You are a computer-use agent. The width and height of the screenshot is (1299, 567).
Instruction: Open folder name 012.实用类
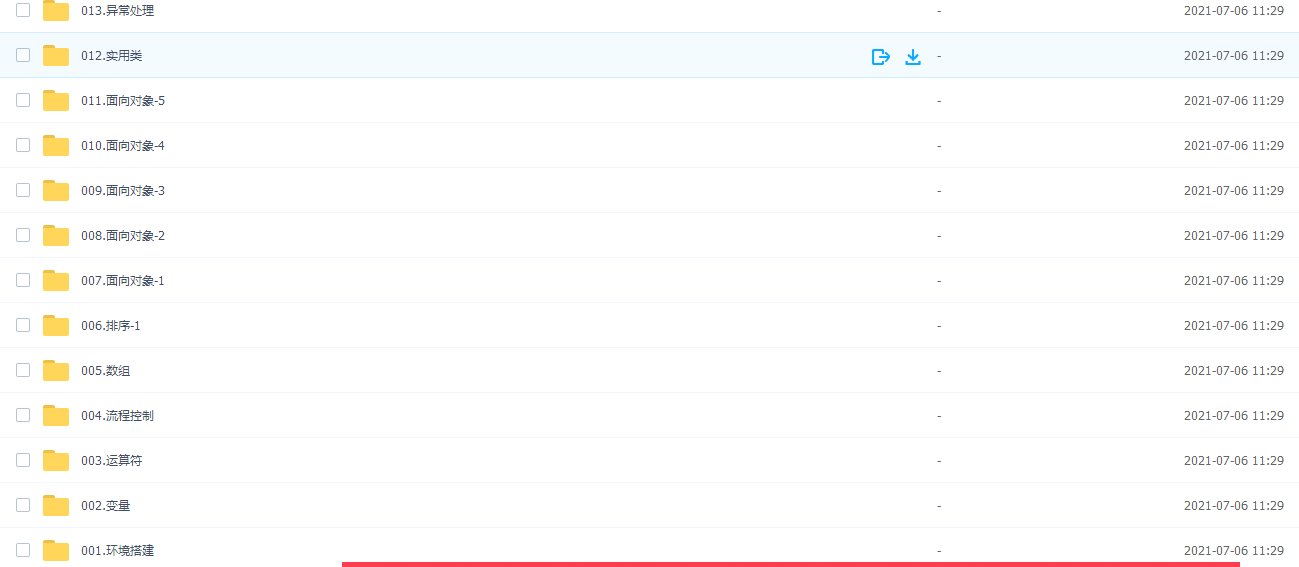[112, 56]
